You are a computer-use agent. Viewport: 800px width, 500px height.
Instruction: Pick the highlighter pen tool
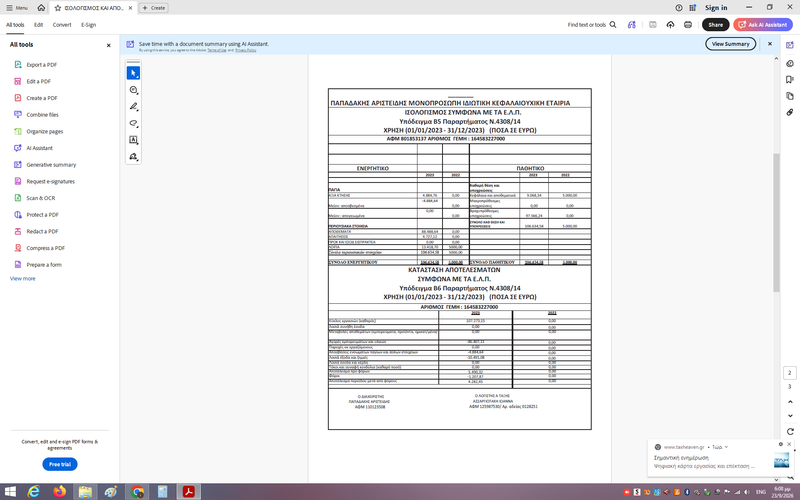click(133, 107)
